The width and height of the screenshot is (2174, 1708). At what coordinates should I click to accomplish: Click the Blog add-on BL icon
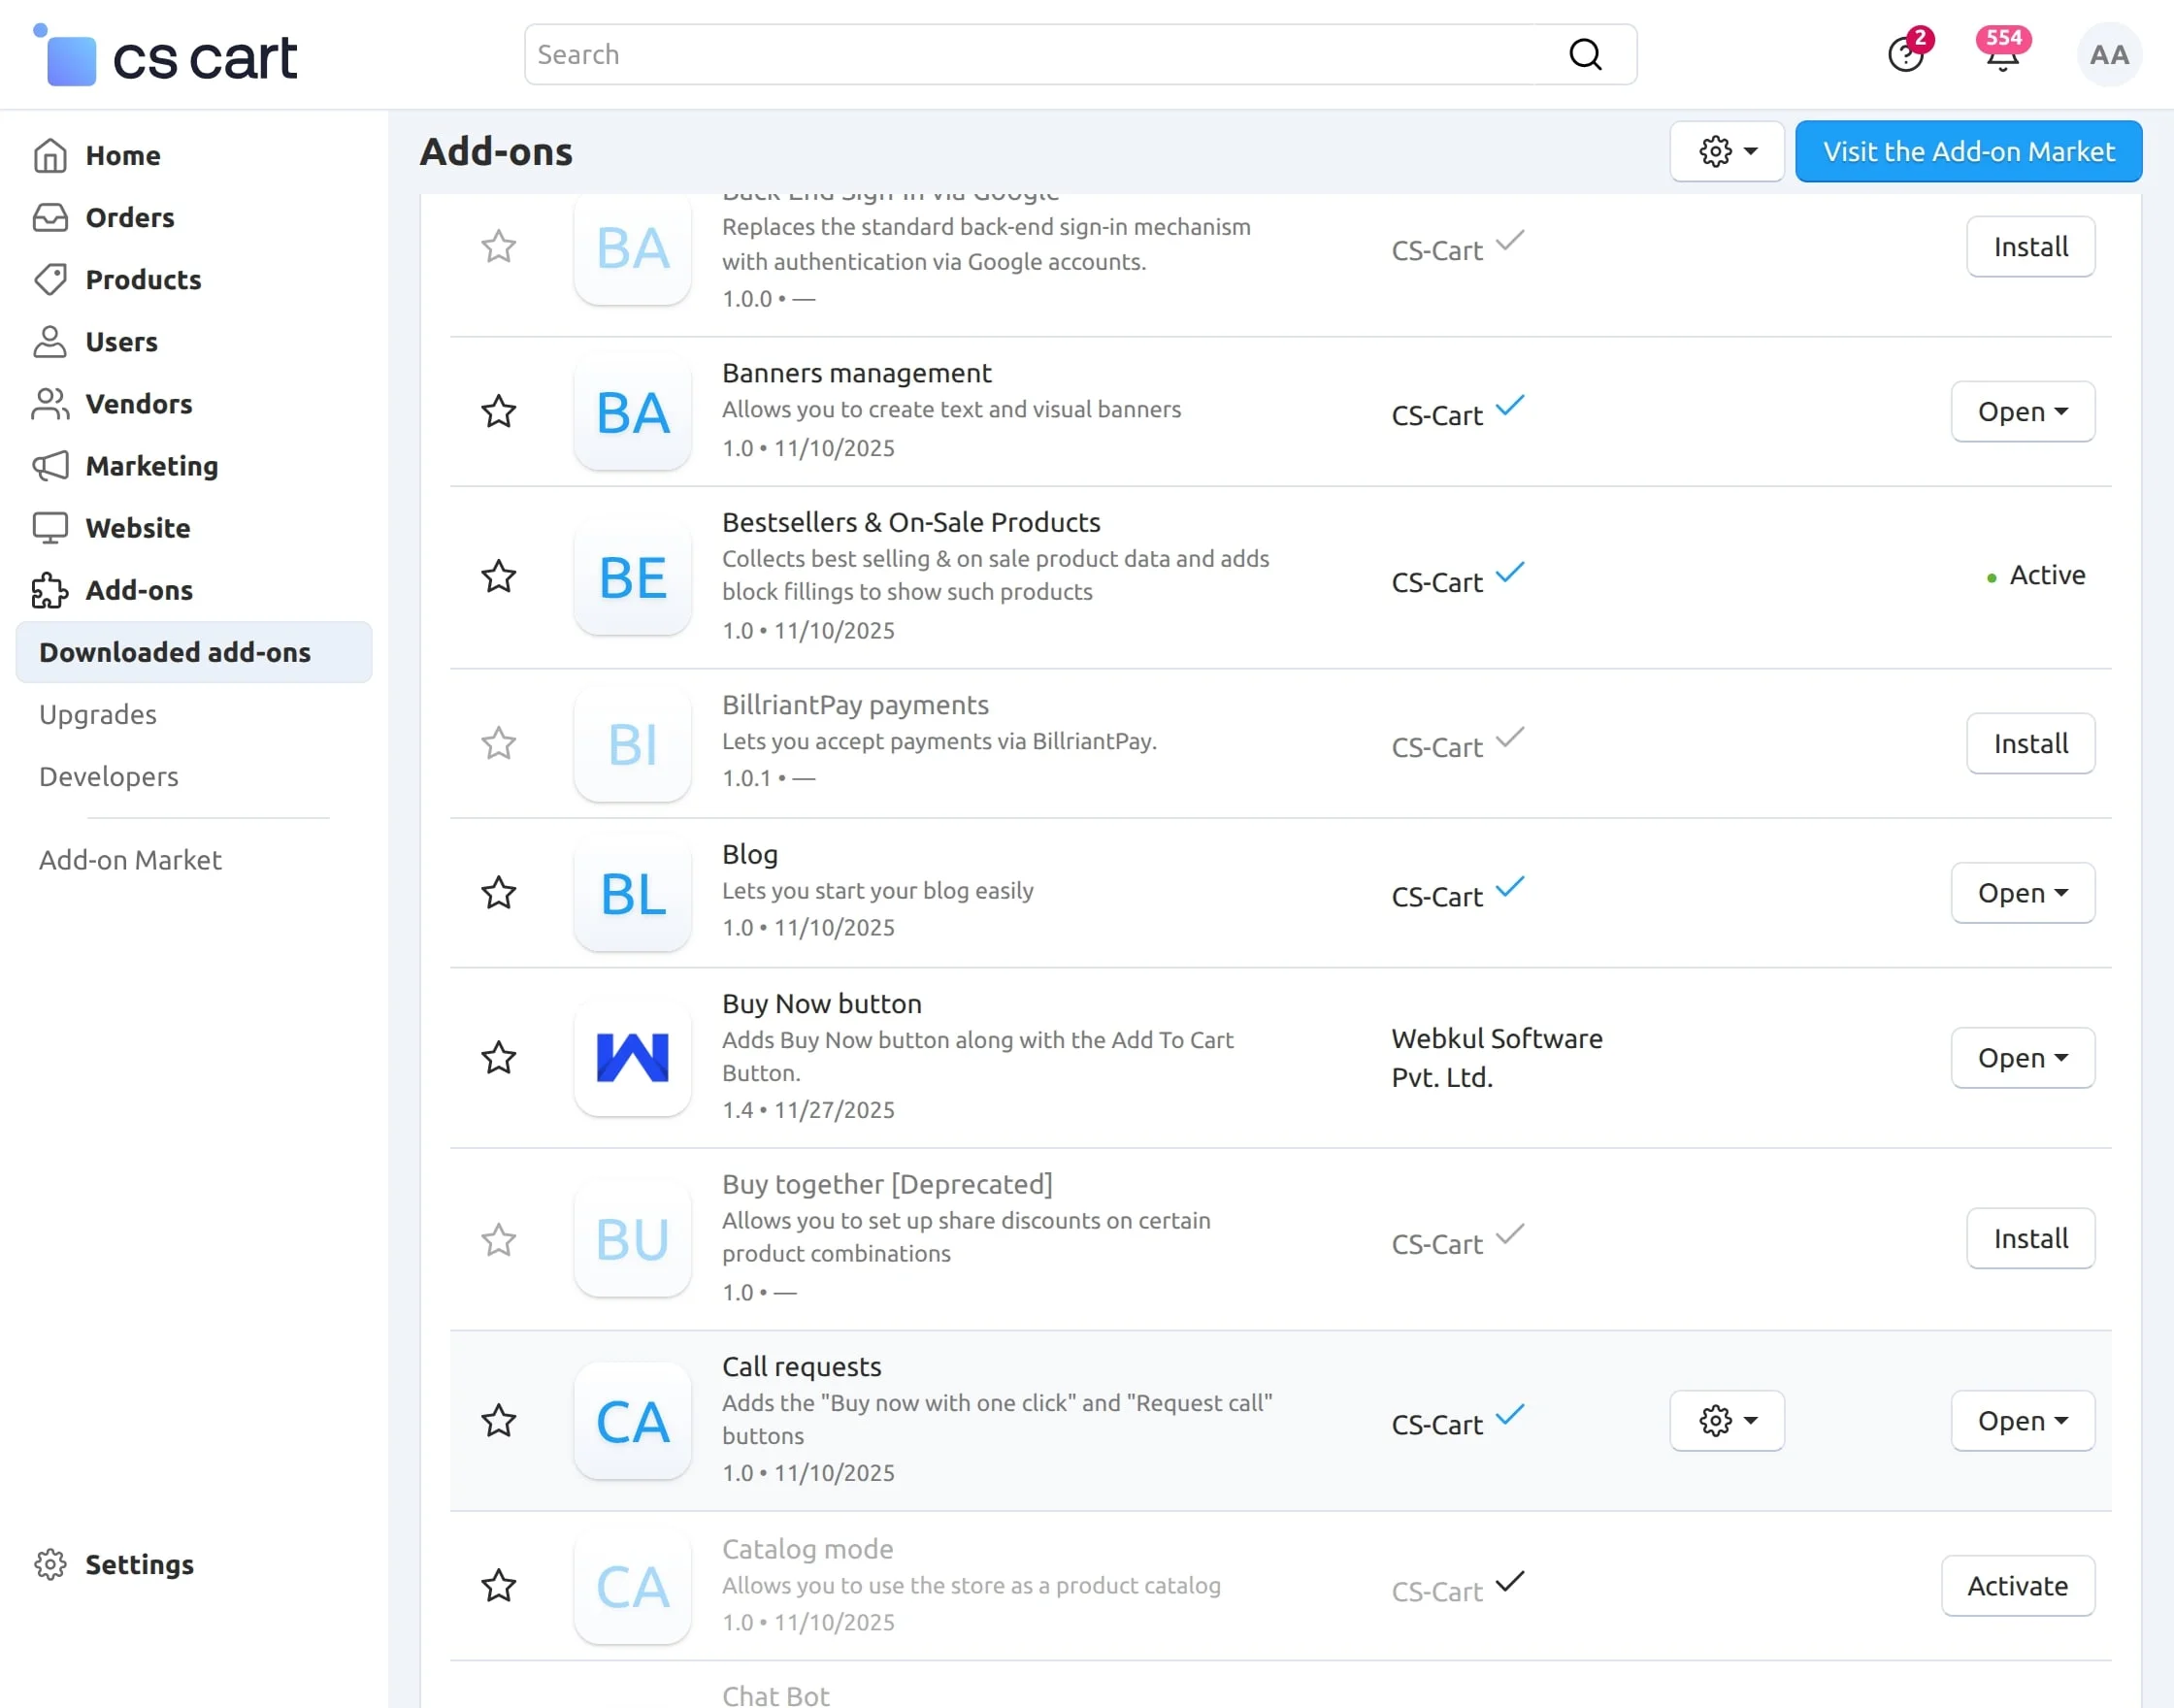pyautogui.click(x=632, y=893)
